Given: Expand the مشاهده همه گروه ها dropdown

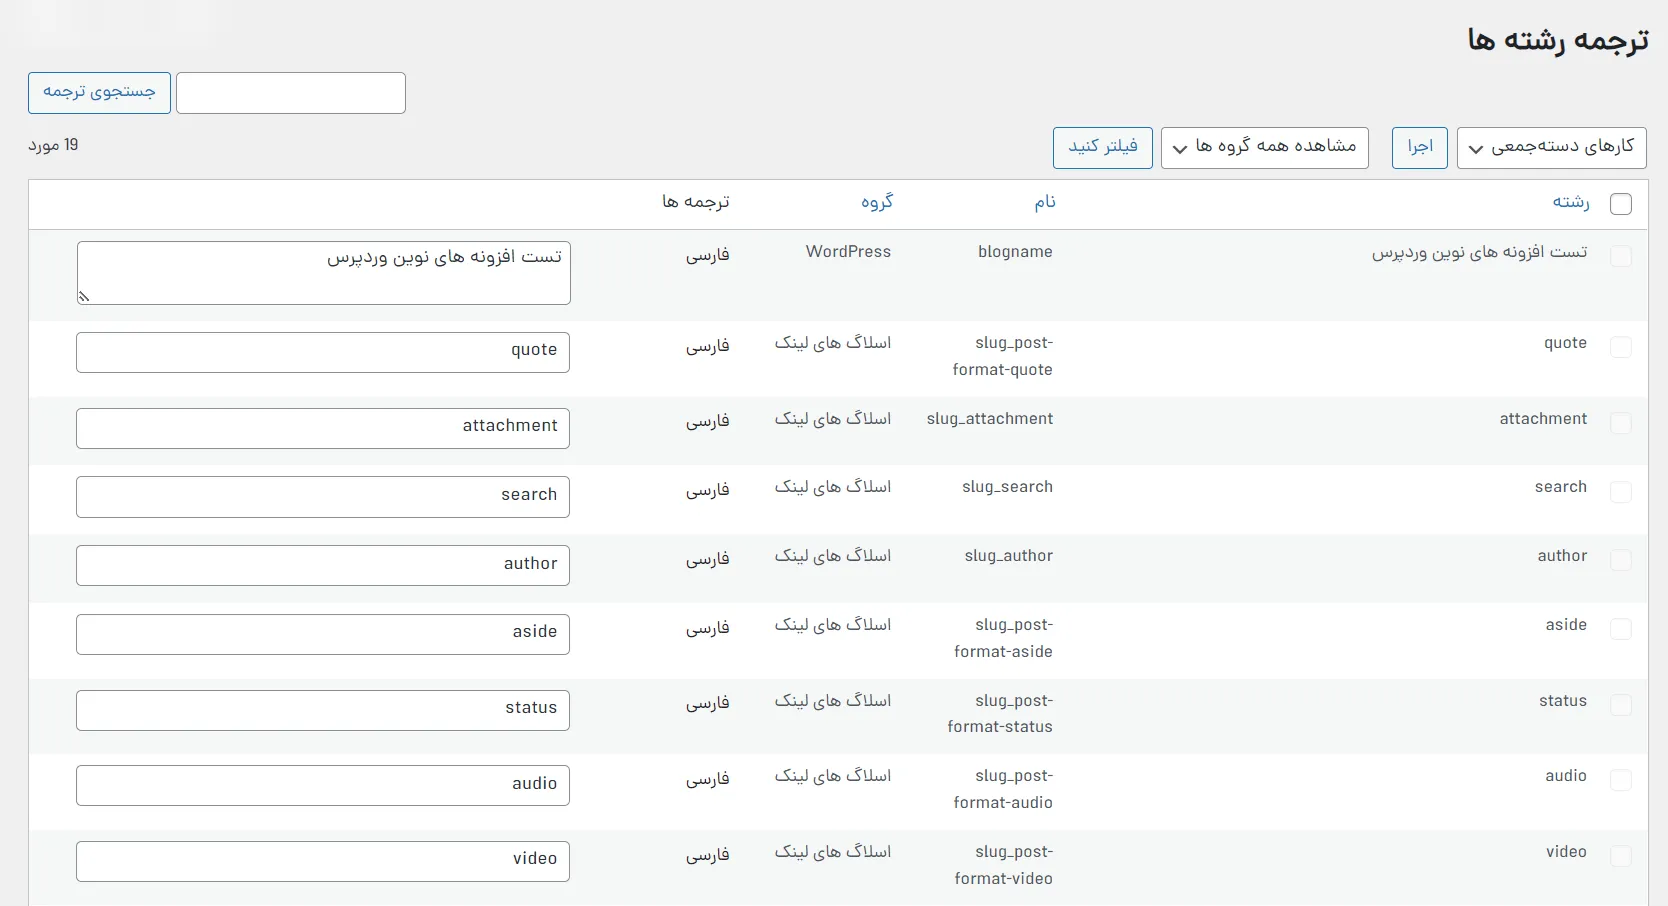Looking at the screenshot, I should (1265, 148).
